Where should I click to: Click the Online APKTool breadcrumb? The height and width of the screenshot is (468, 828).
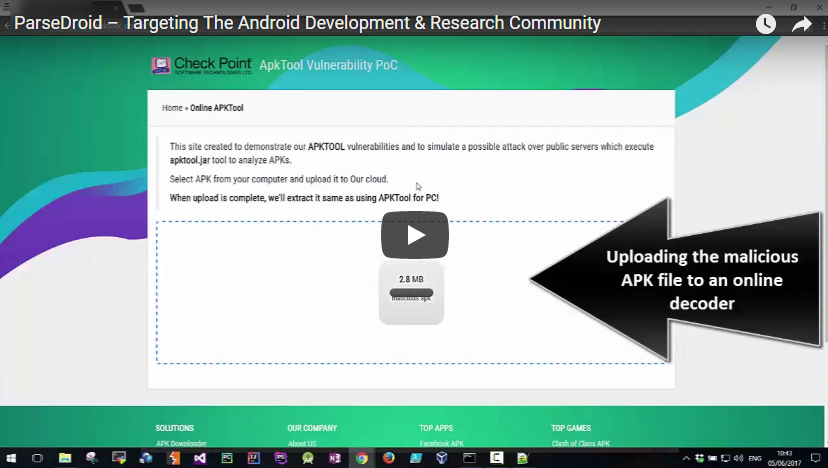(217, 108)
